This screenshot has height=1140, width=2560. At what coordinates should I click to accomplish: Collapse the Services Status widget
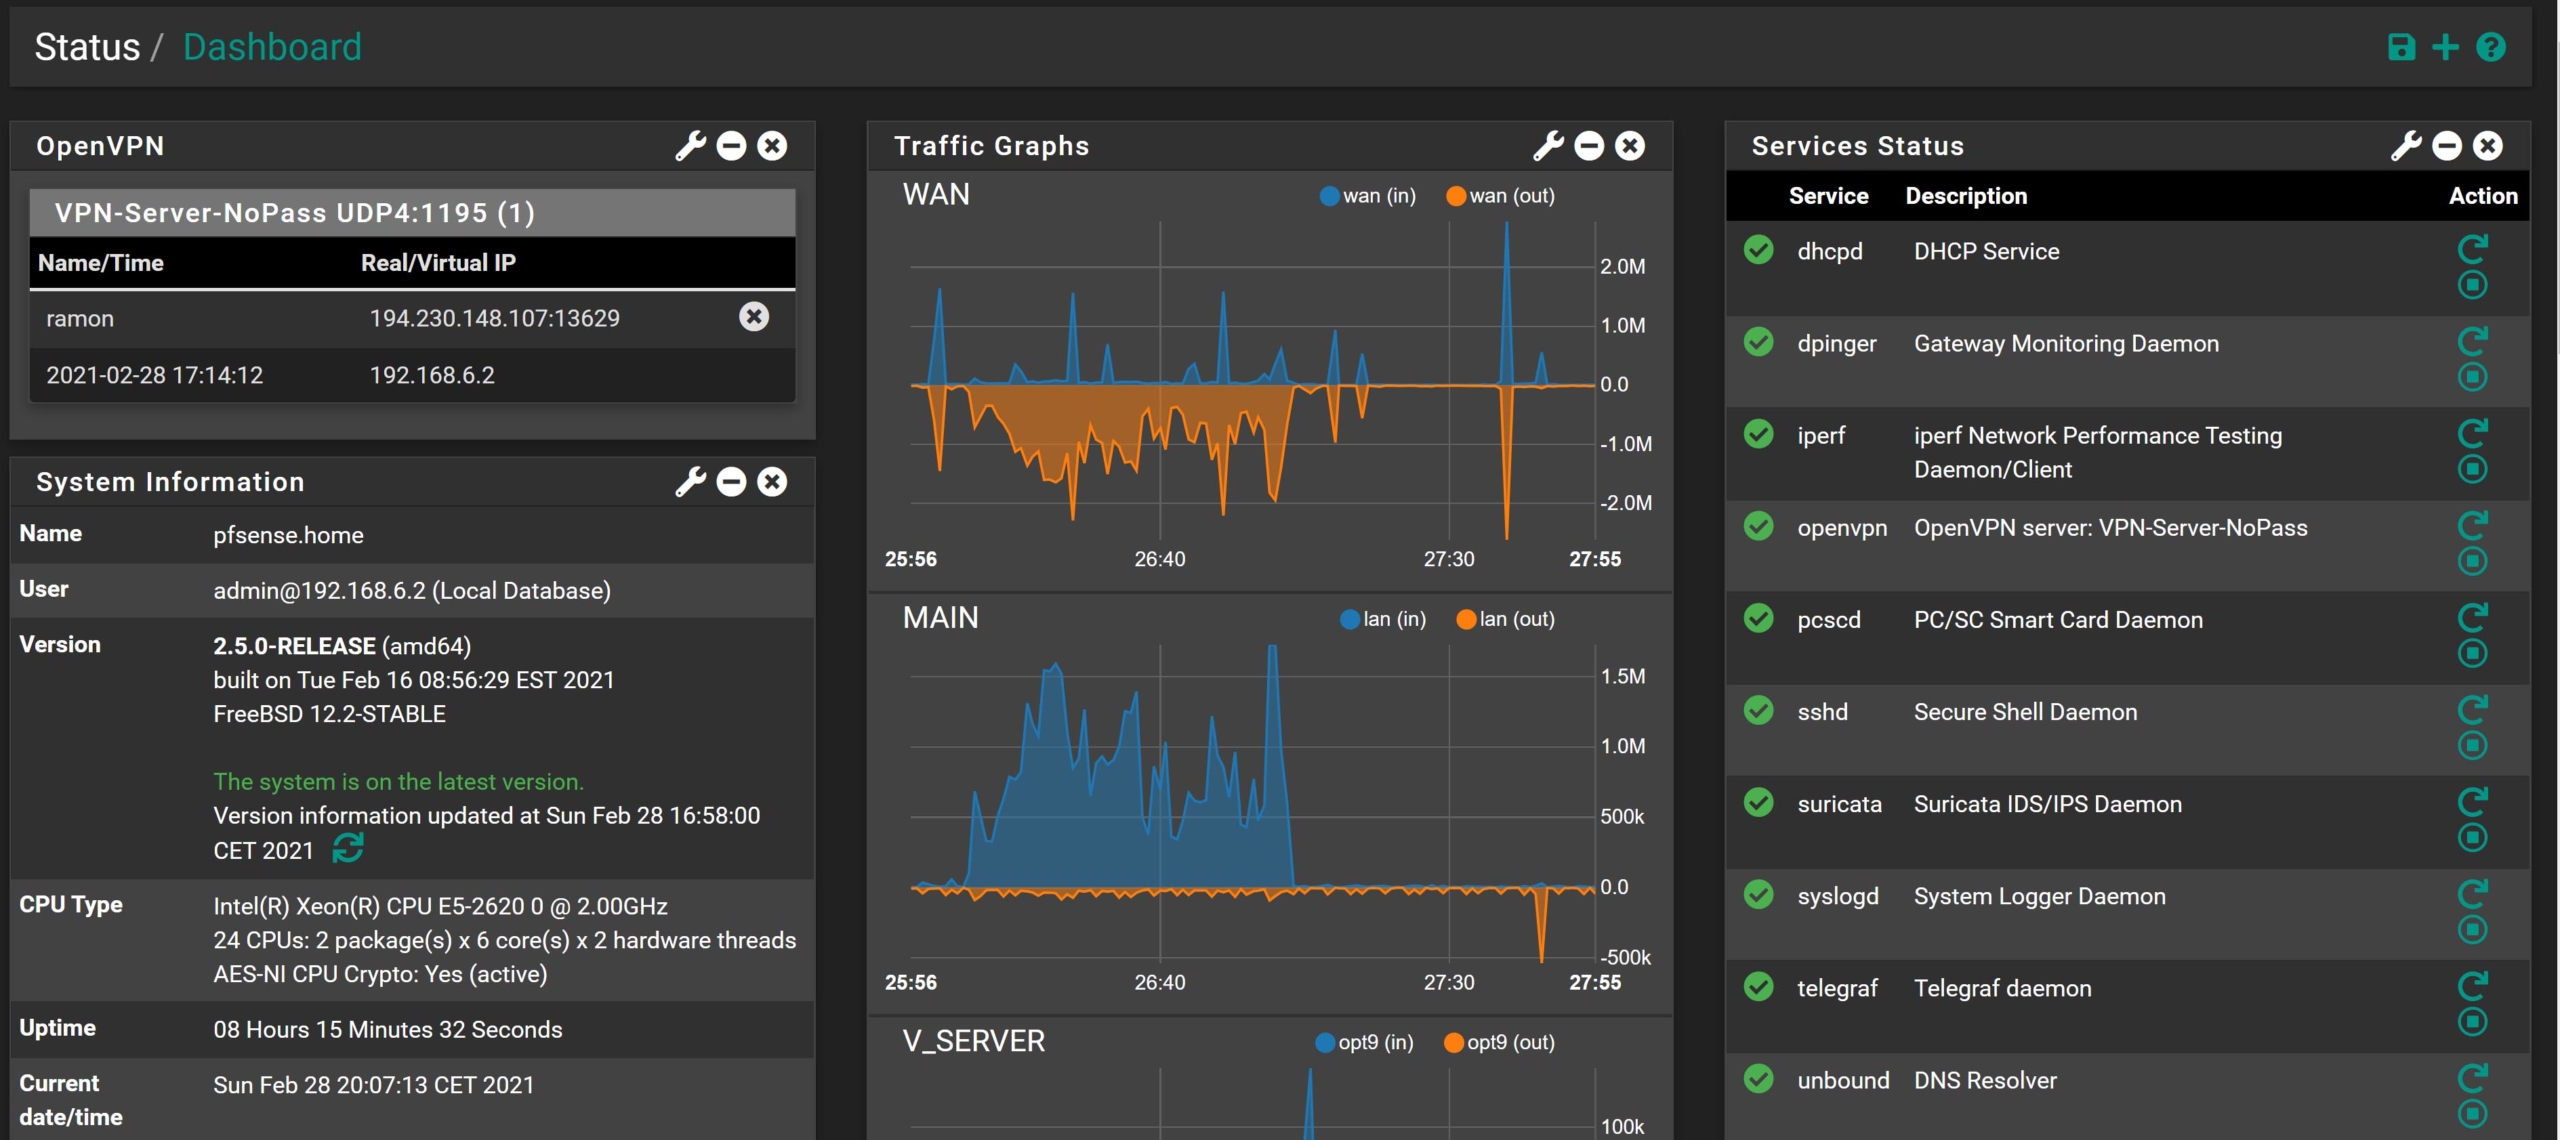[2447, 146]
